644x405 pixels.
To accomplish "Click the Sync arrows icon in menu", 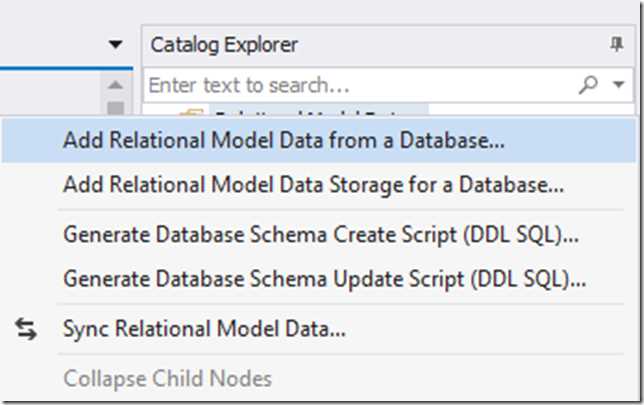I will click(x=26, y=329).
